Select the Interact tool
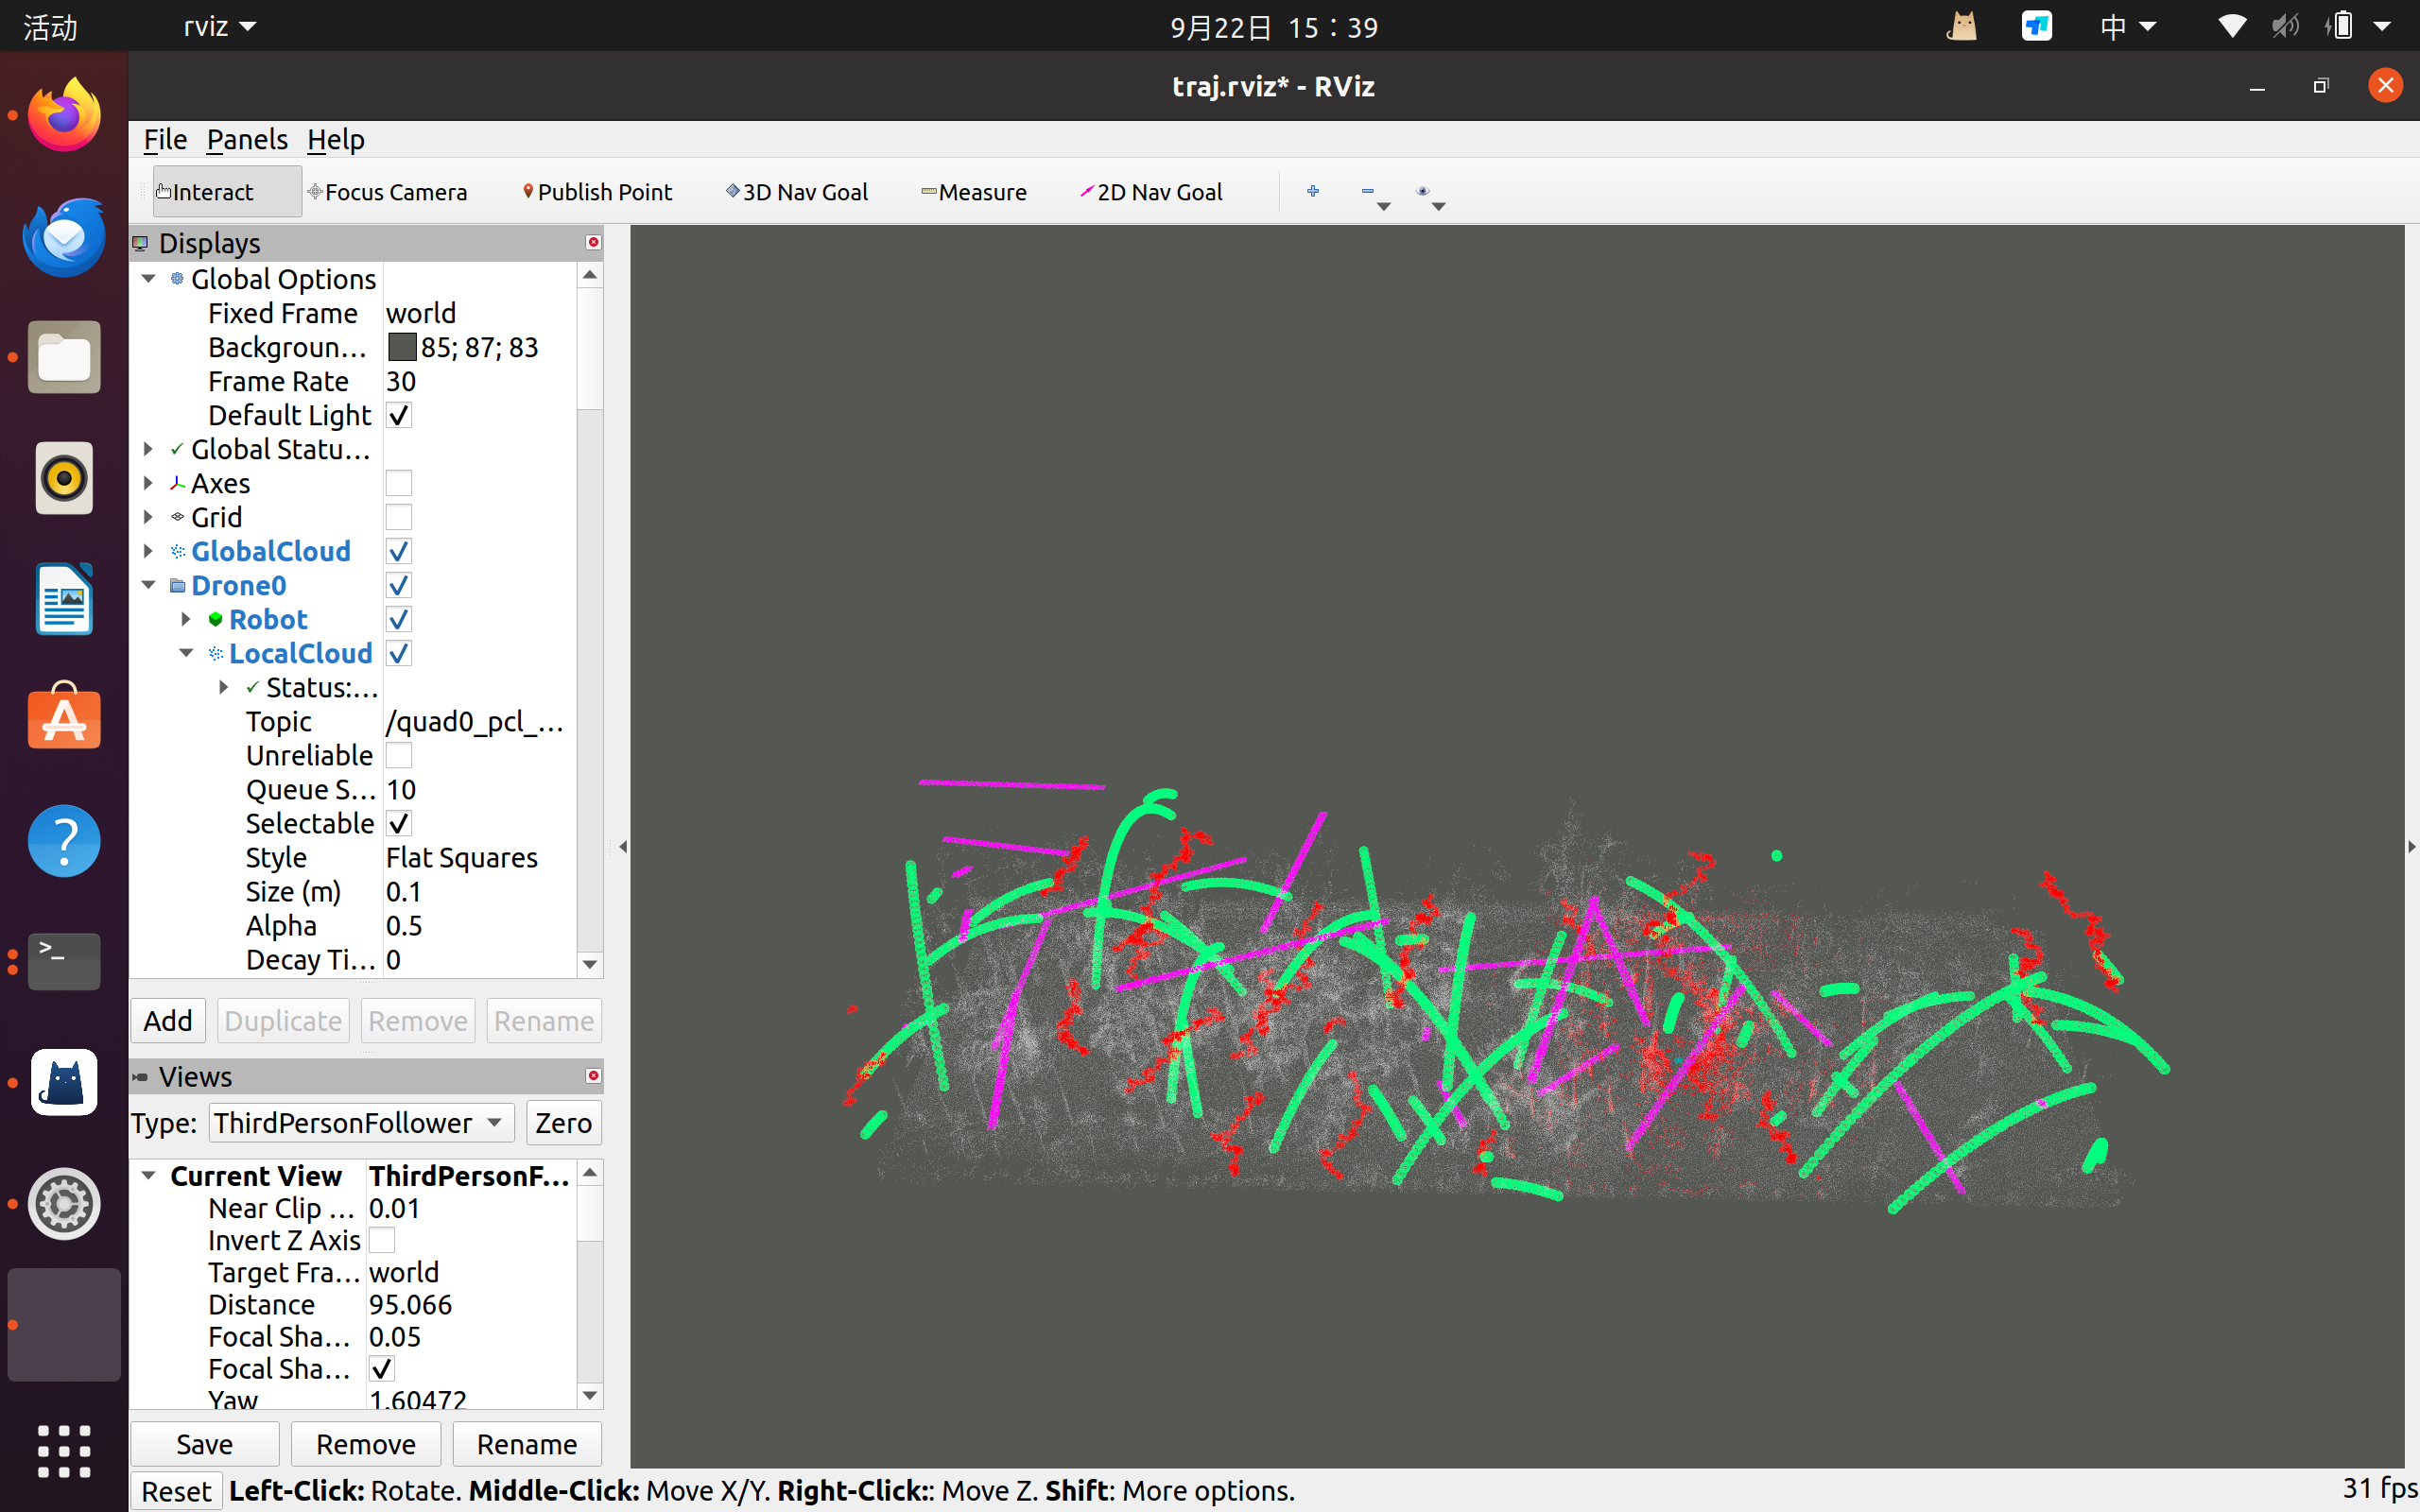The image size is (2420, 1512). click(226, 191)
